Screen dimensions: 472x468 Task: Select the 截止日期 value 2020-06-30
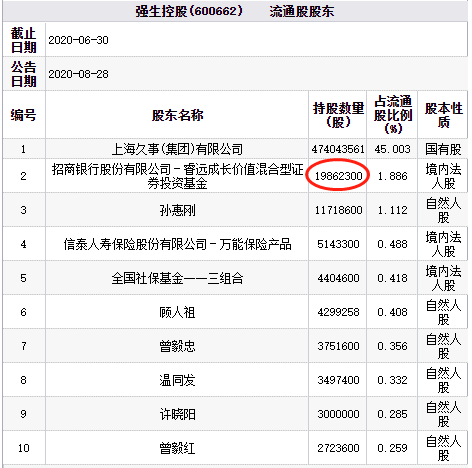tap(78, 40)
